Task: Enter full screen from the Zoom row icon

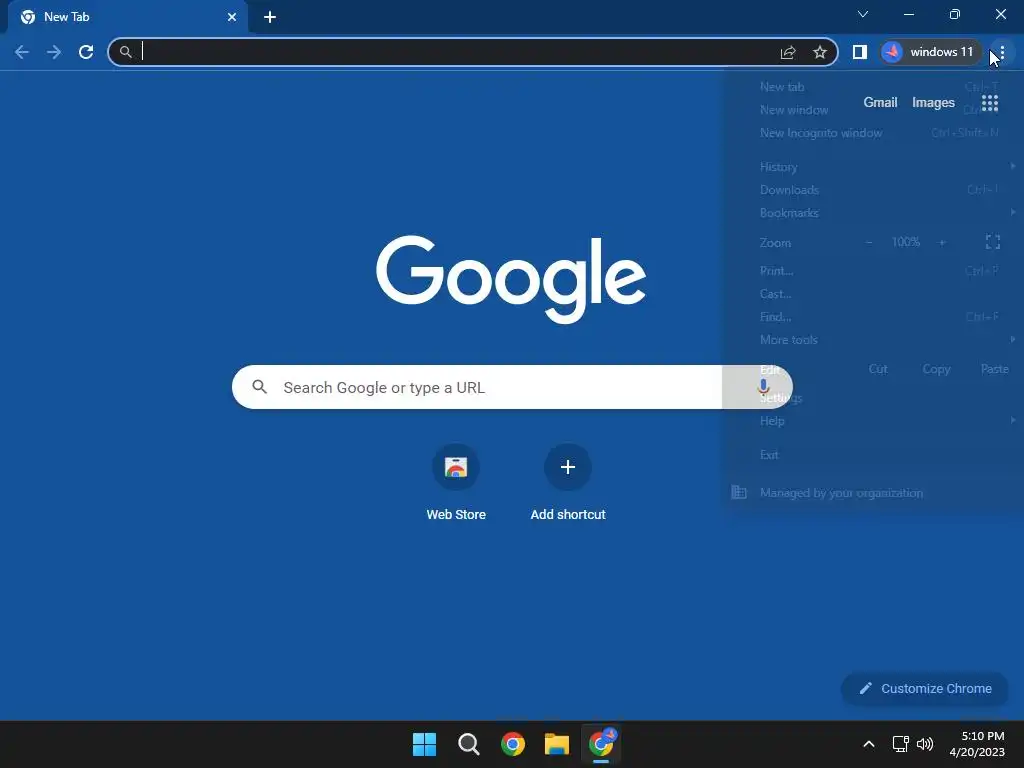Action: coord(993,242)
